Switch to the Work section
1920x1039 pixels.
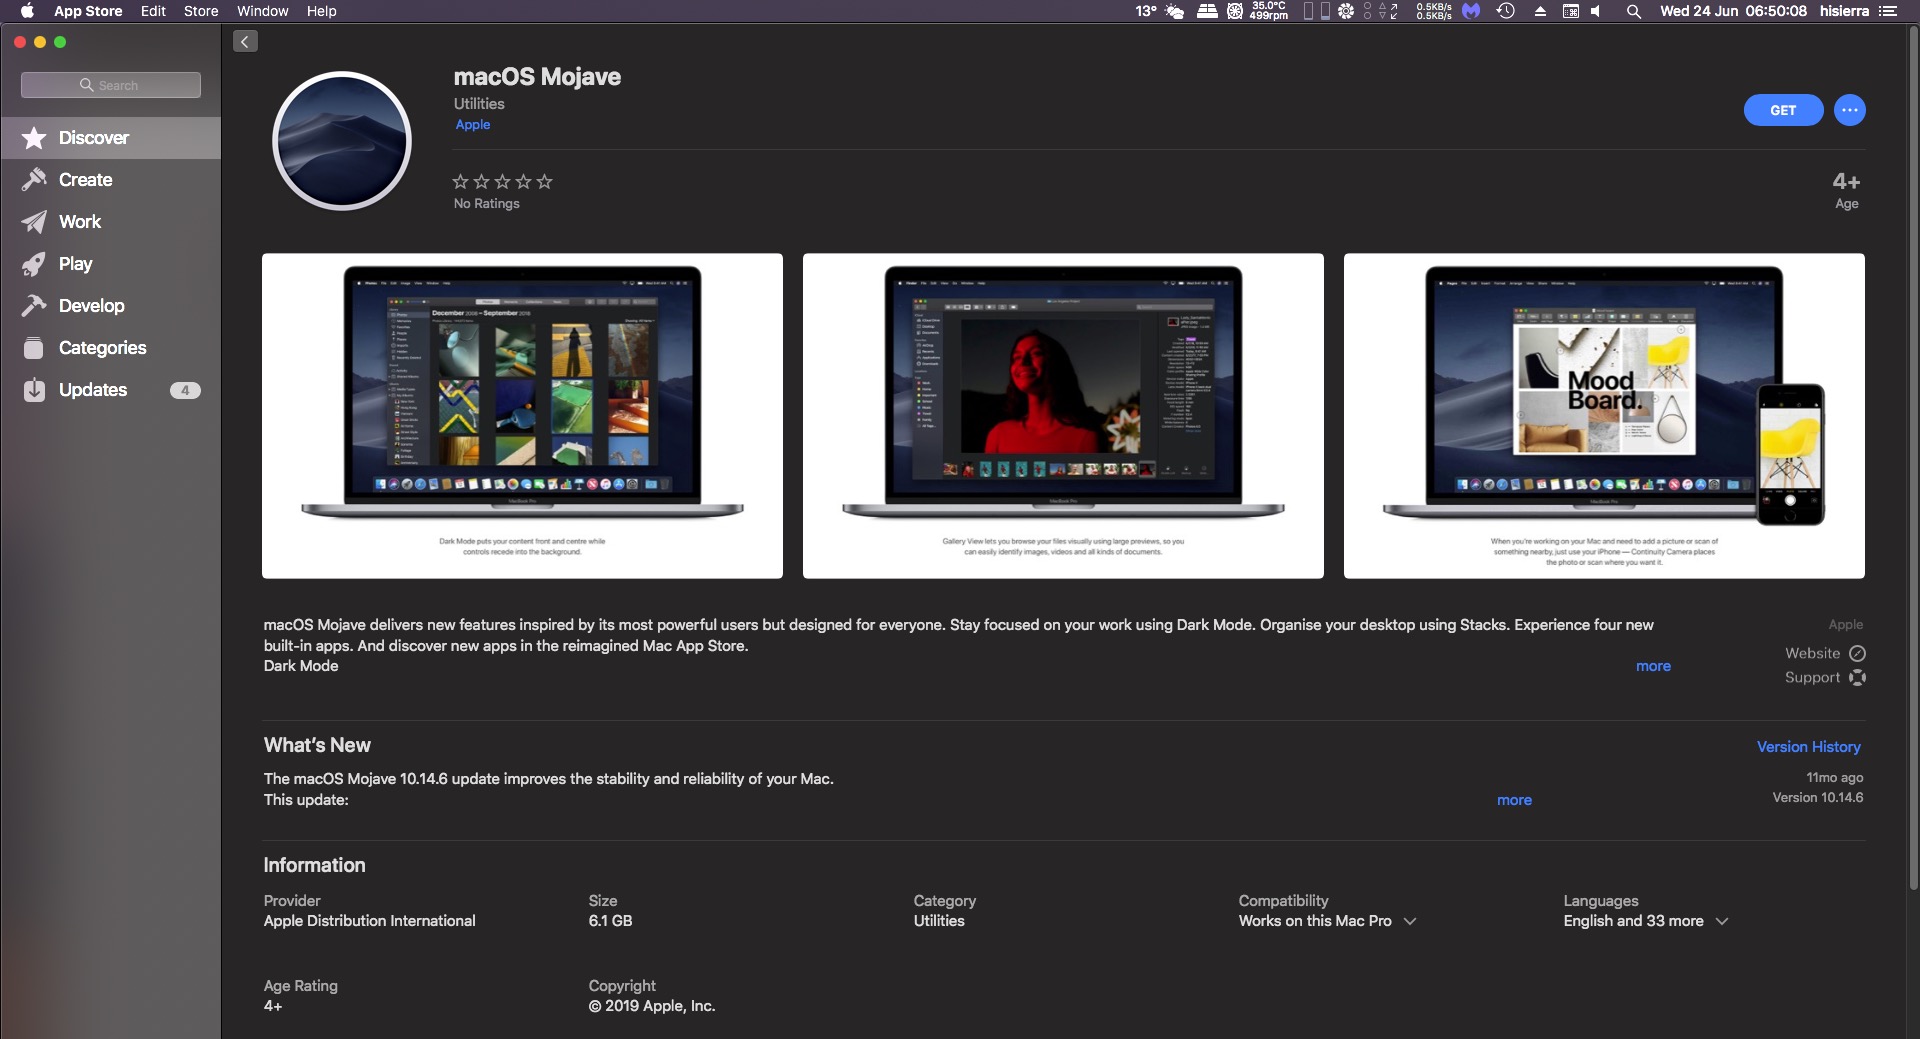click(80, 222)
